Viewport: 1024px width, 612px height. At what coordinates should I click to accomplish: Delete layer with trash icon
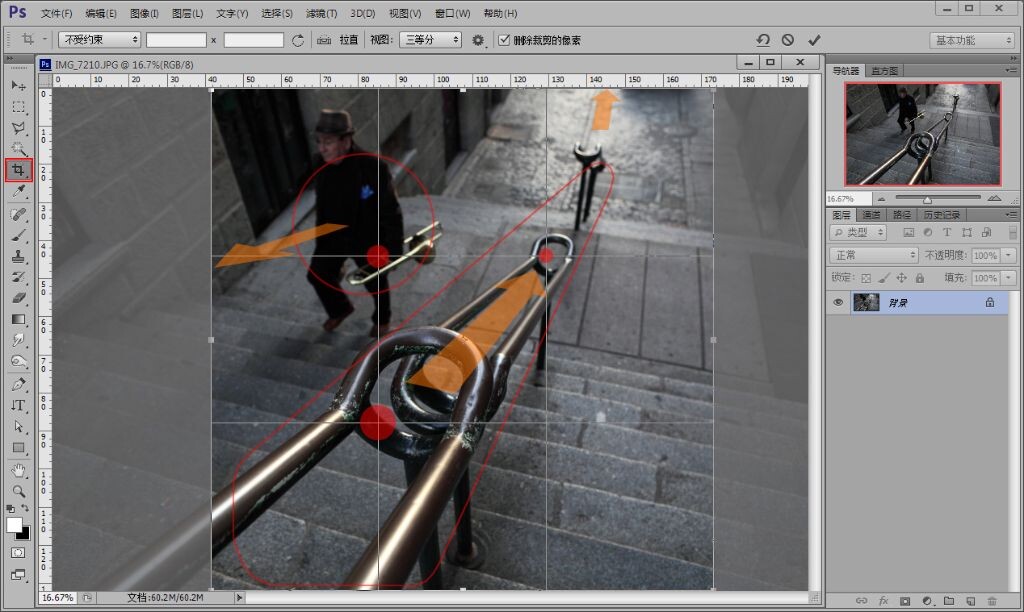coord(992,600)
